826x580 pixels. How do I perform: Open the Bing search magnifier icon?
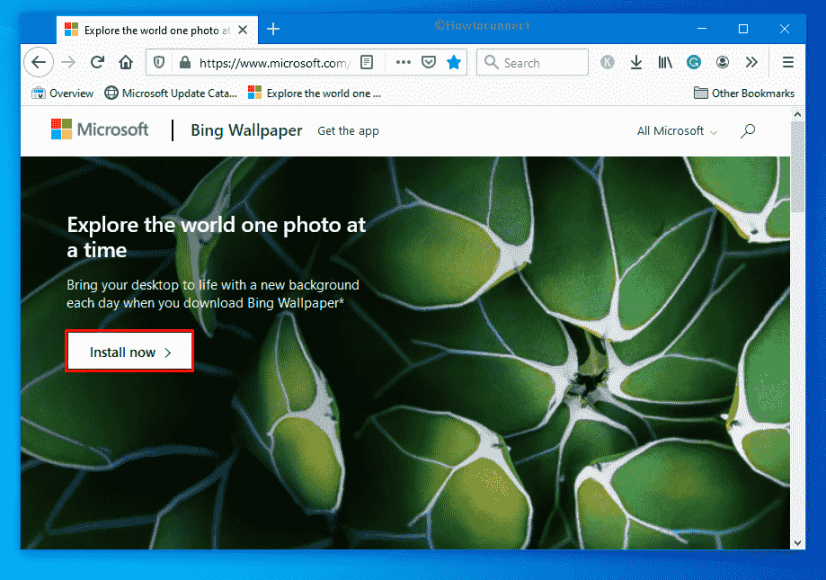pos(747,130)
